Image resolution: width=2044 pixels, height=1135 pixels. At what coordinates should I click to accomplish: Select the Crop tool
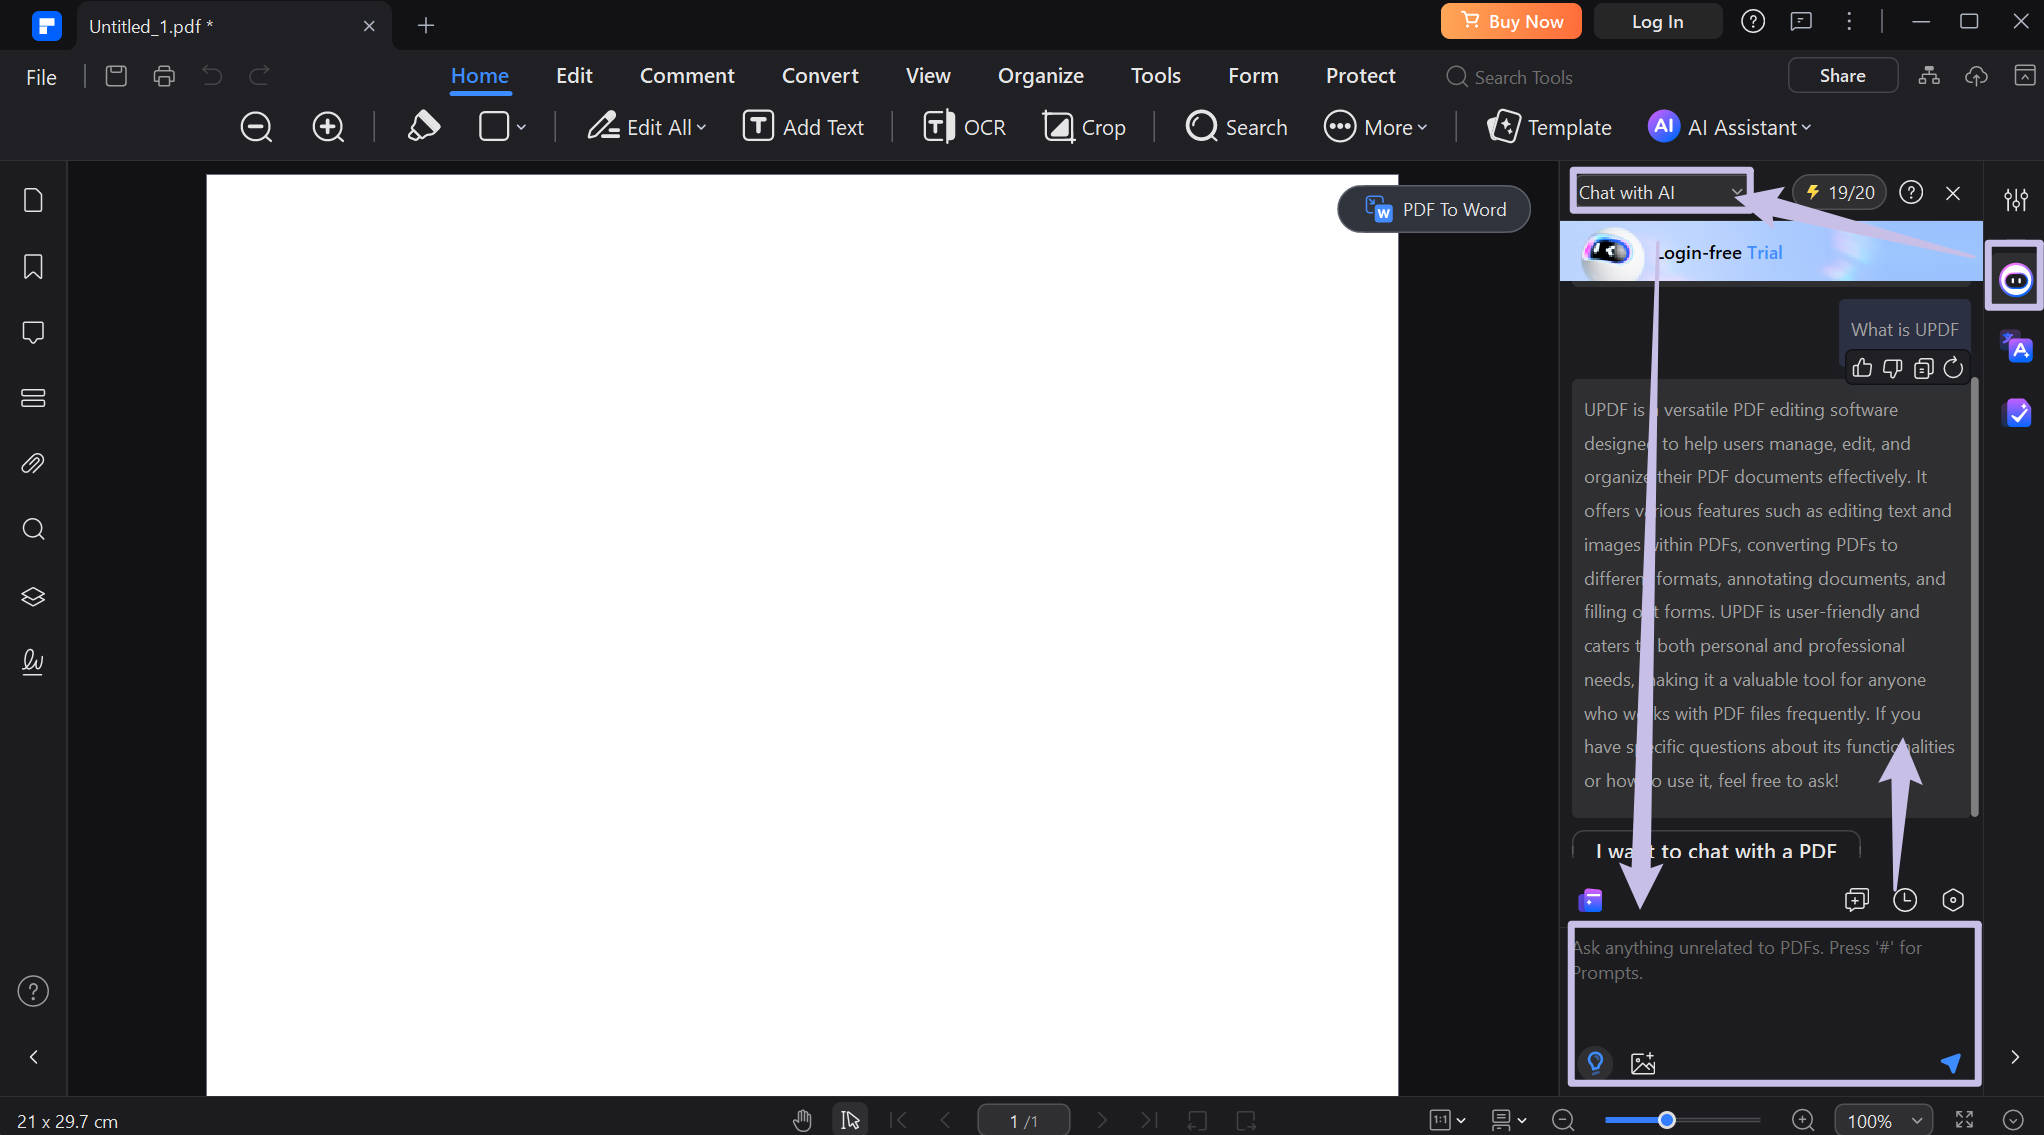pos(1084,127)
